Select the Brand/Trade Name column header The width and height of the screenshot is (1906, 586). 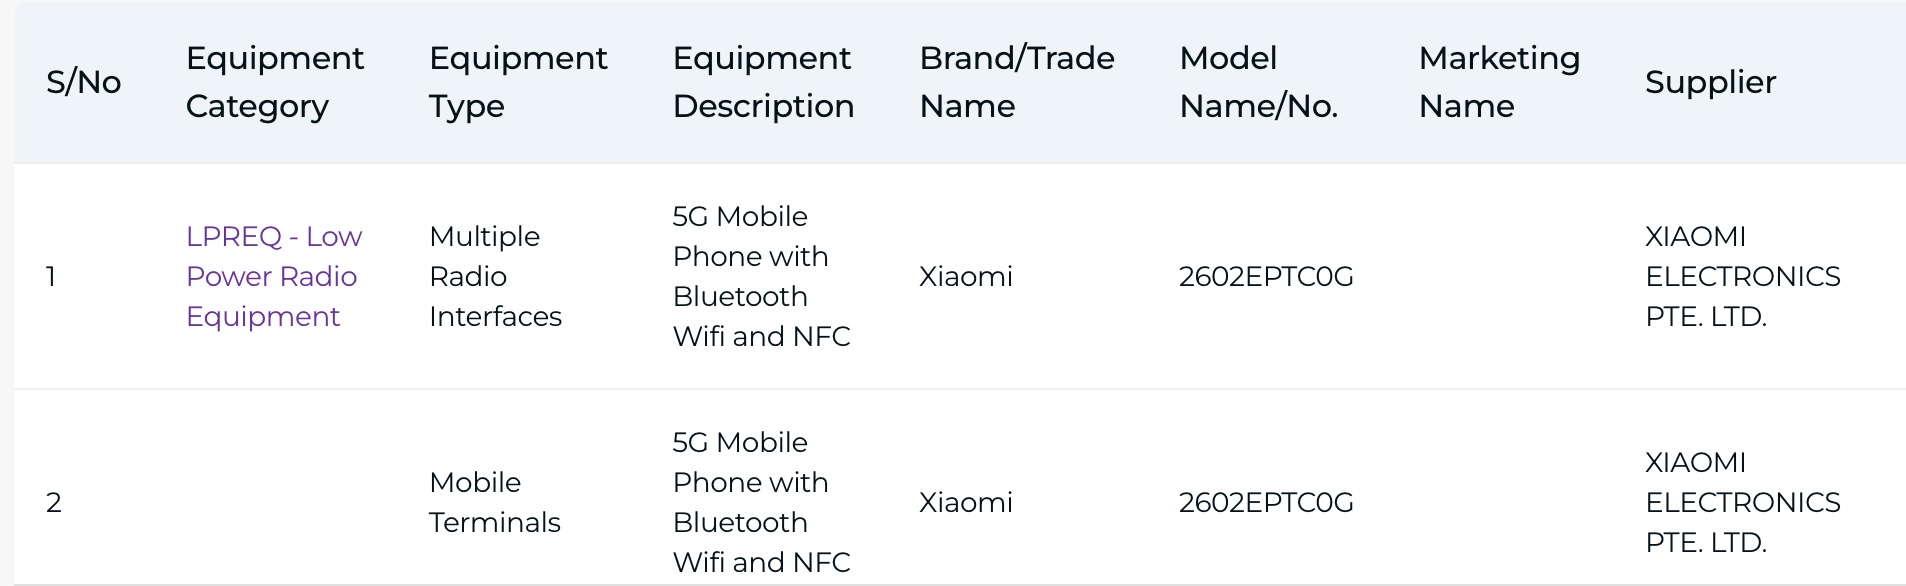1017,82
